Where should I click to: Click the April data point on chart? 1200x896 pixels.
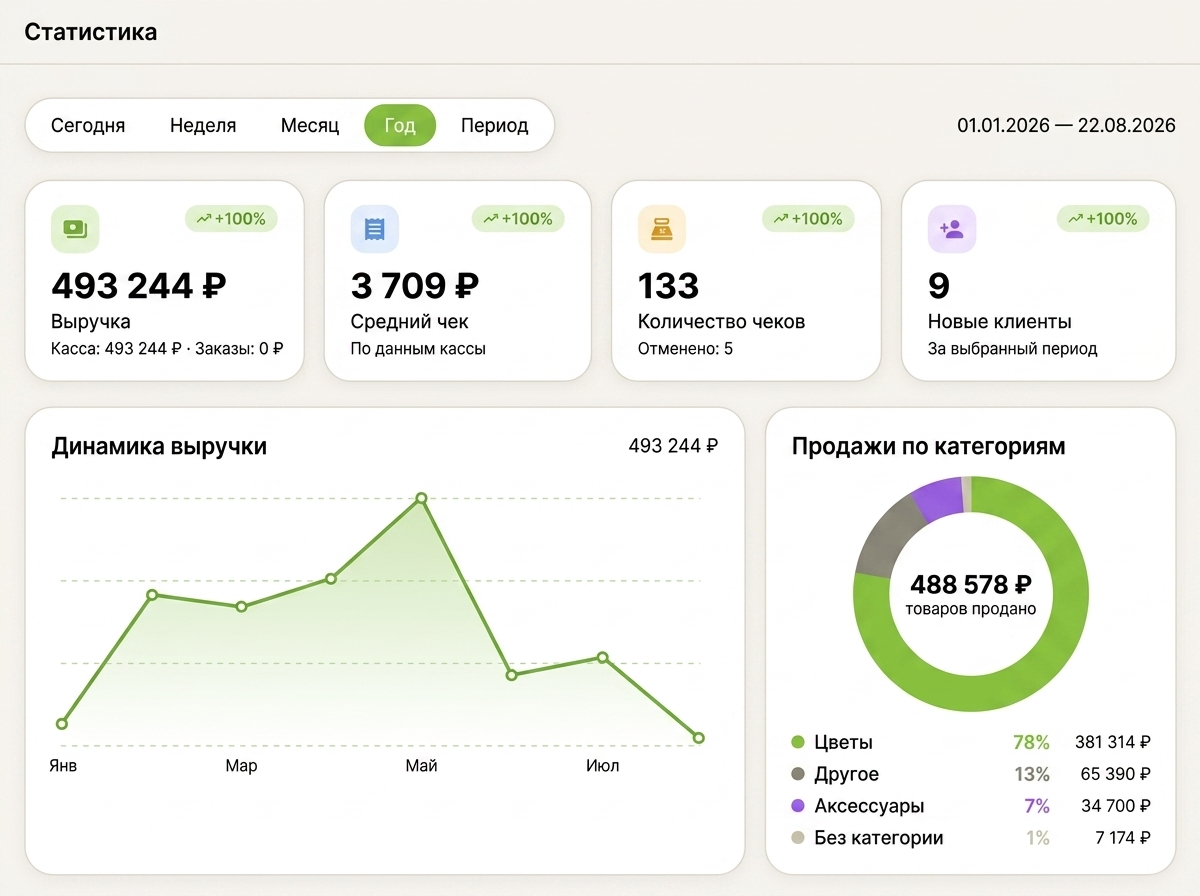(x=331, y=578)
